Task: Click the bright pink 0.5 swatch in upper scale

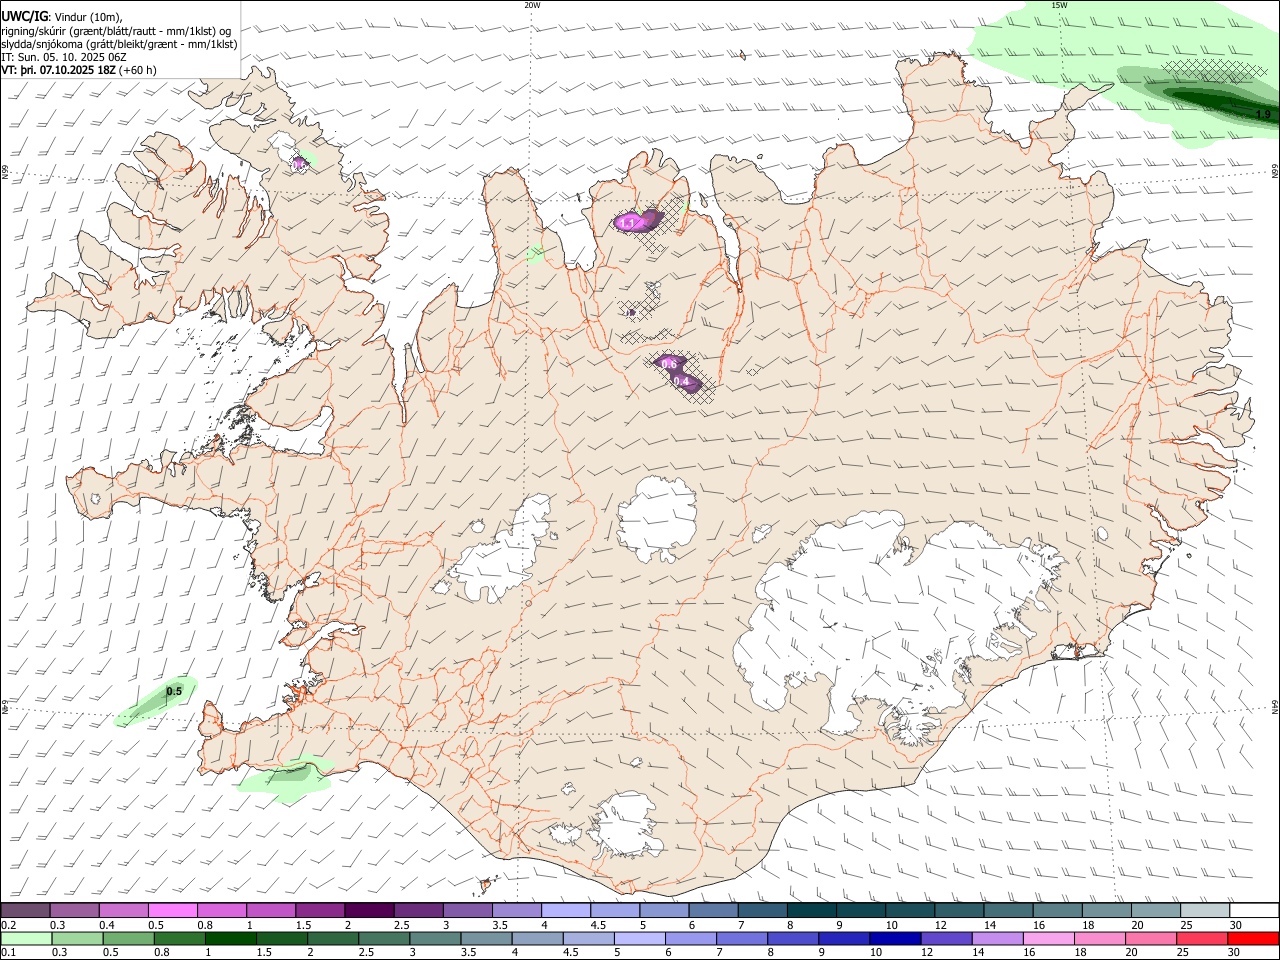Action: 172,910
